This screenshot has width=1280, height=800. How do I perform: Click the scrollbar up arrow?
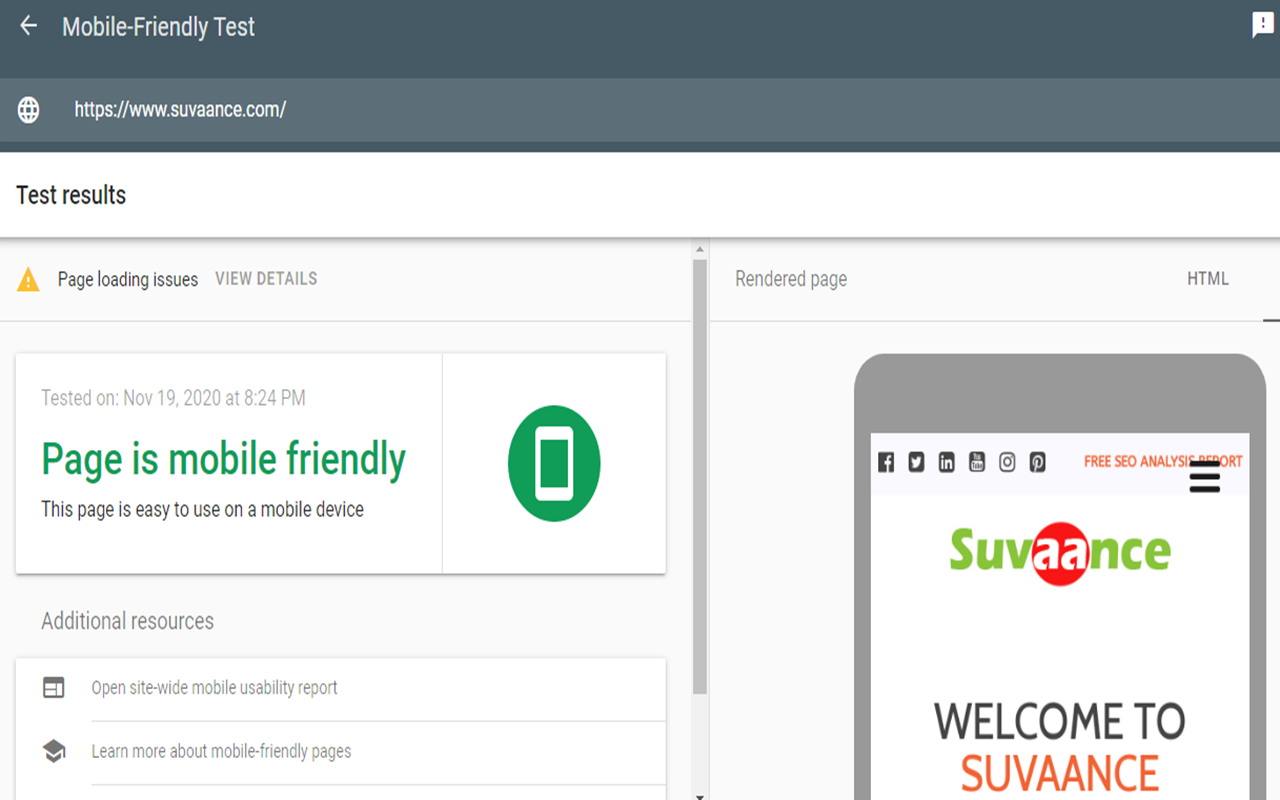click(700, 248)
